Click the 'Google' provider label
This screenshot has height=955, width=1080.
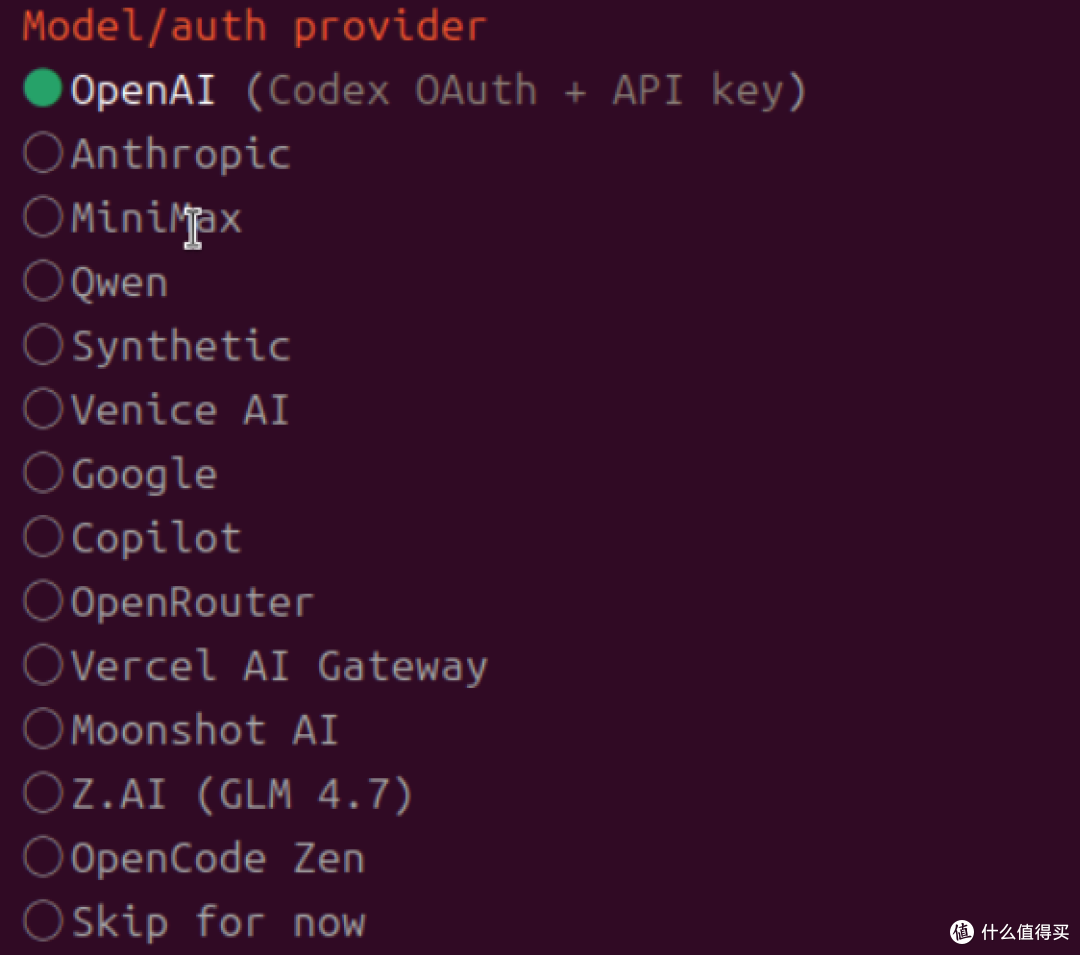coord(144,475)
